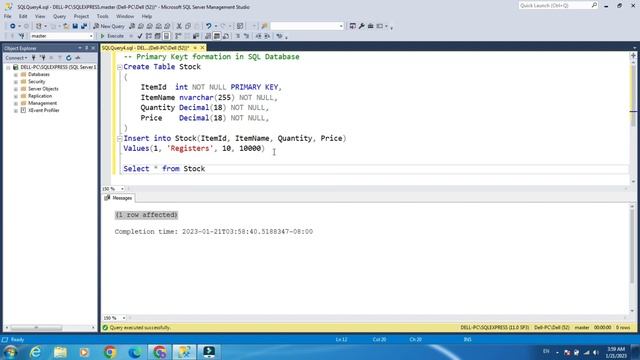Click the Undo arrow icon
This screenshot has height=360, width=640.
209,26
